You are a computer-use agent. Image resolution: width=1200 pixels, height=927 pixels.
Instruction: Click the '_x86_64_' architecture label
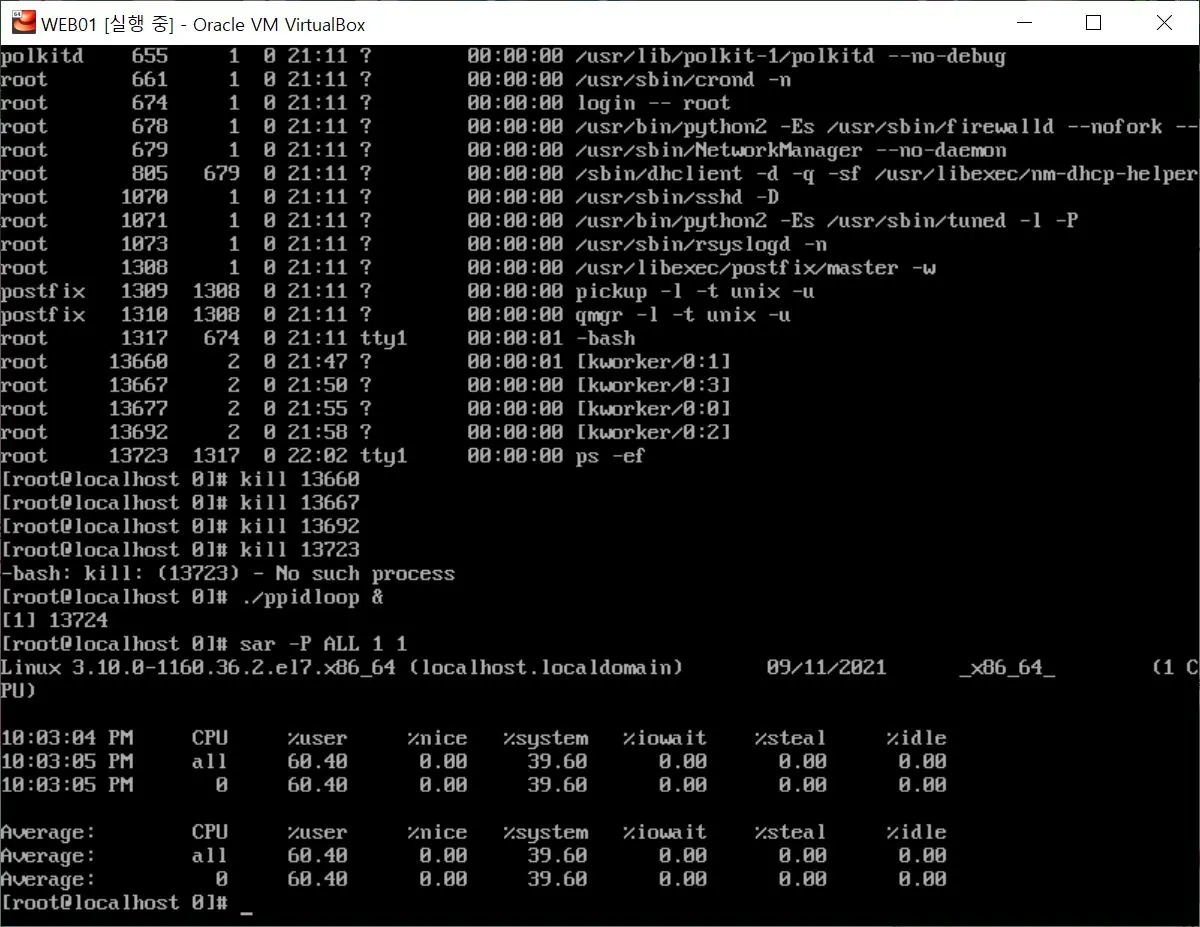[x=1006, y=668]
